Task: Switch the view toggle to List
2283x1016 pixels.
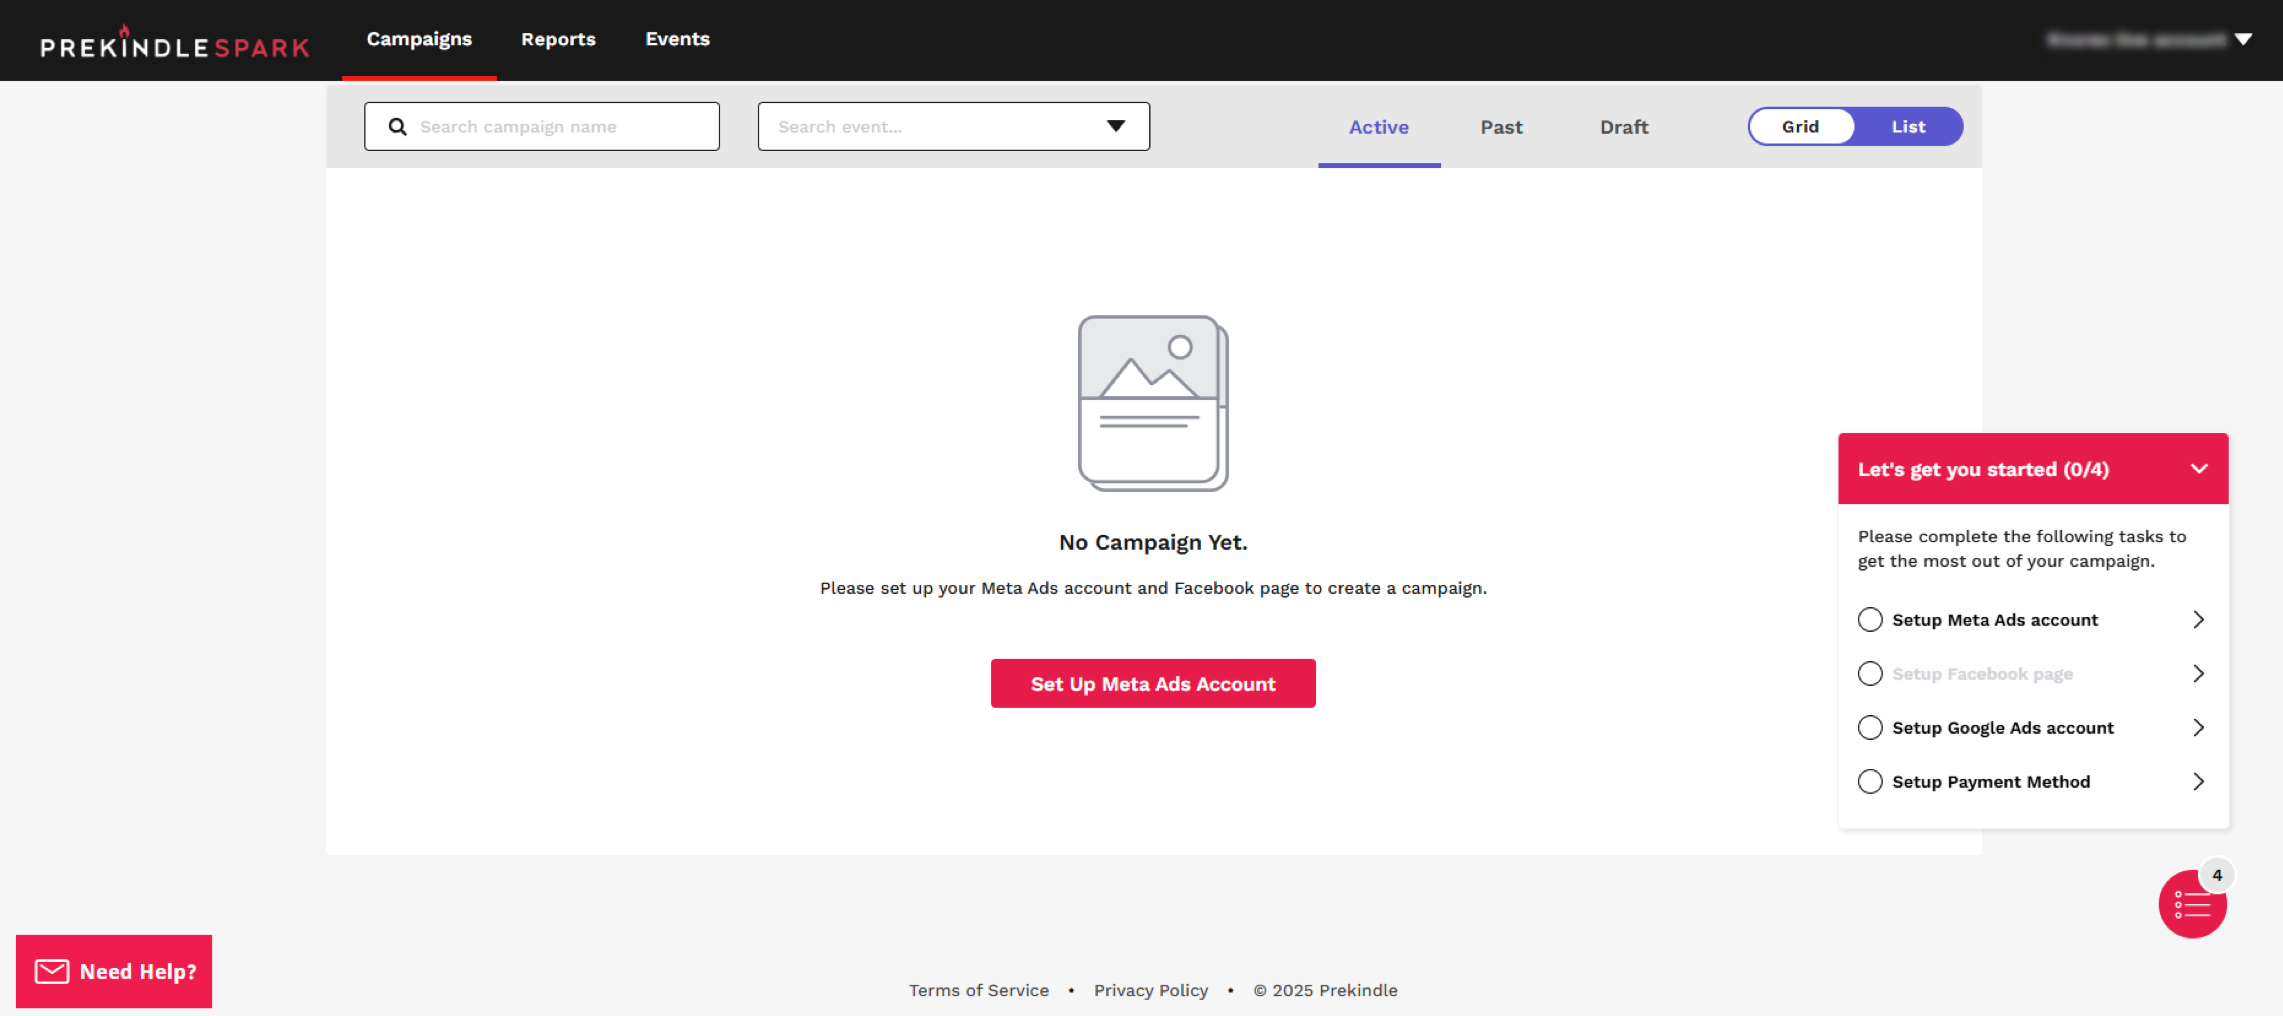Action: (1908, 127)
